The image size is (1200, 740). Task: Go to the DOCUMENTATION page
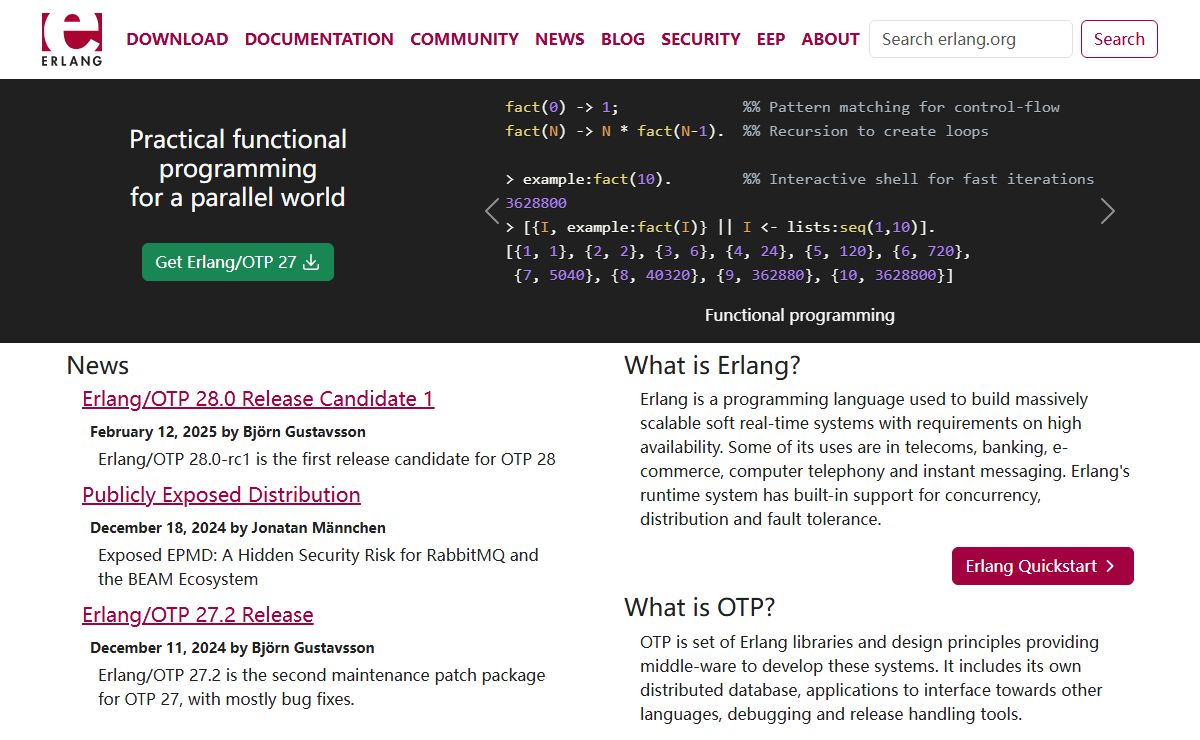[x=319, y=39]
